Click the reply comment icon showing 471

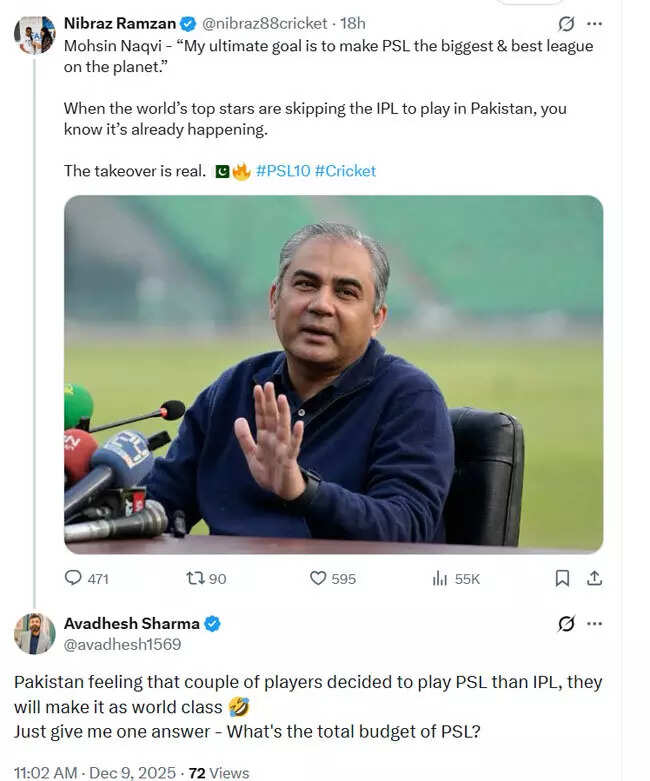coord(74,578)
